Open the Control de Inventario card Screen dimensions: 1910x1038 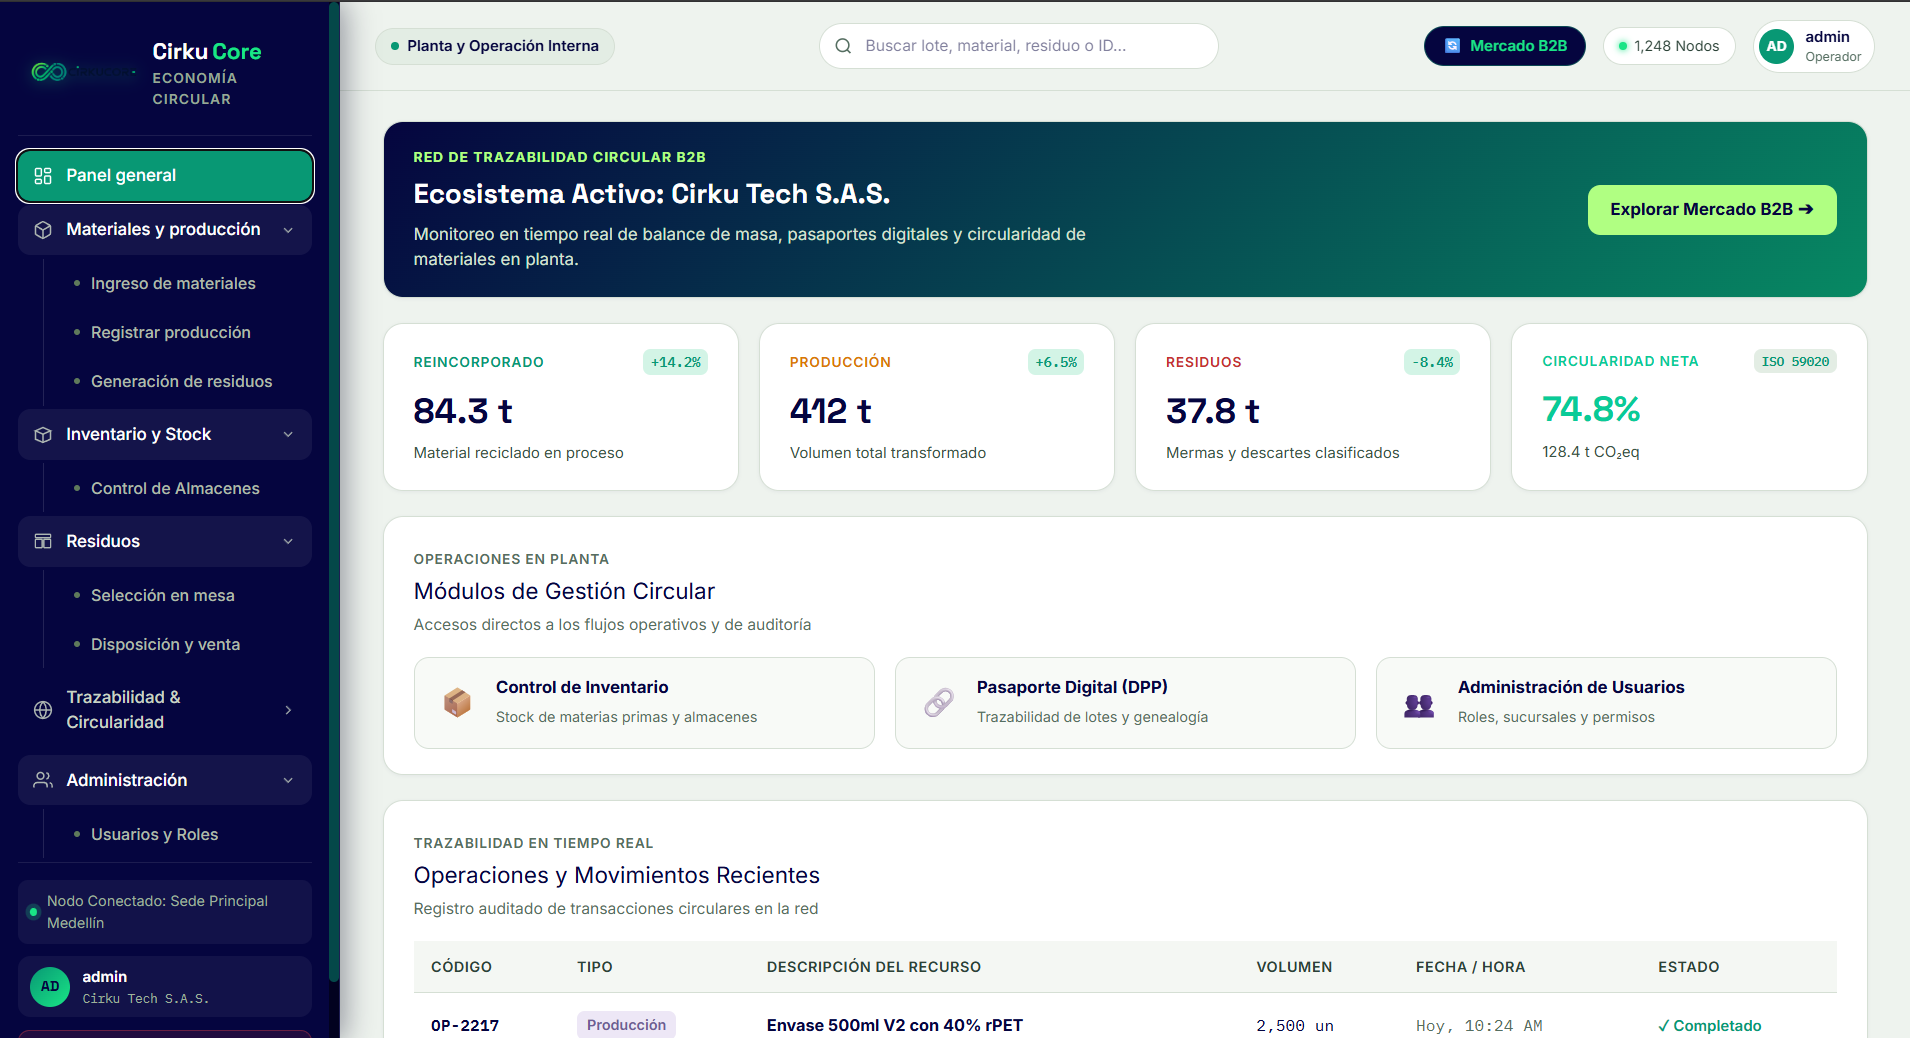click(x=644, y=703)
